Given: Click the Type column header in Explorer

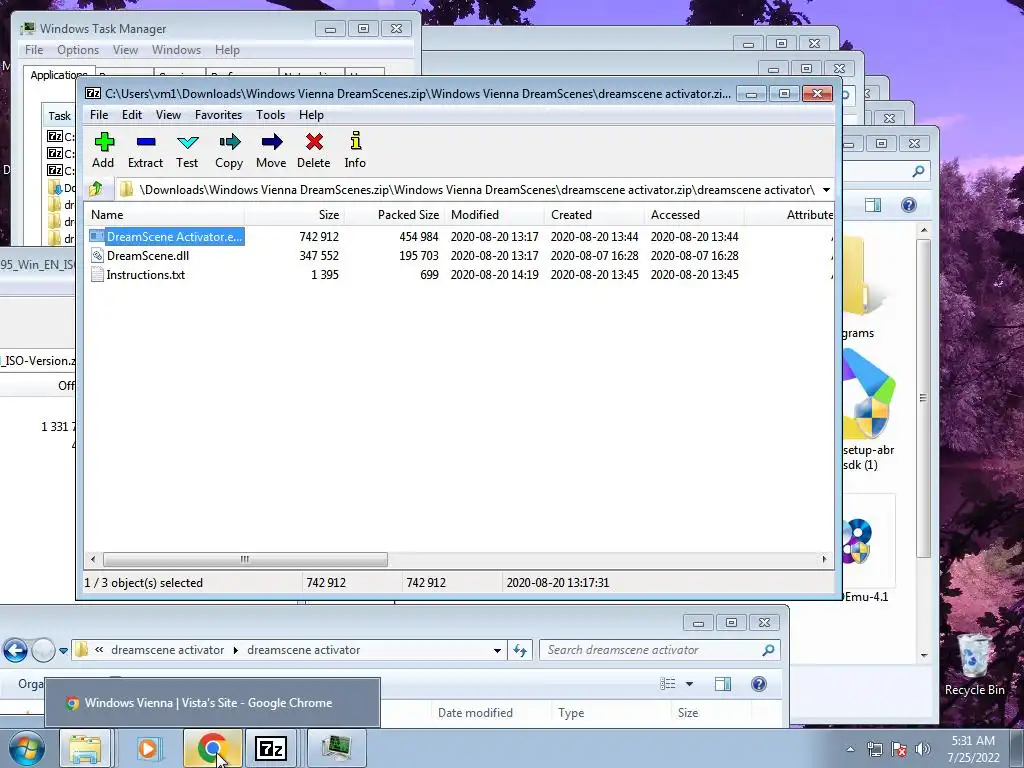Looking at the screenshot, I should [x=610, y=713].
